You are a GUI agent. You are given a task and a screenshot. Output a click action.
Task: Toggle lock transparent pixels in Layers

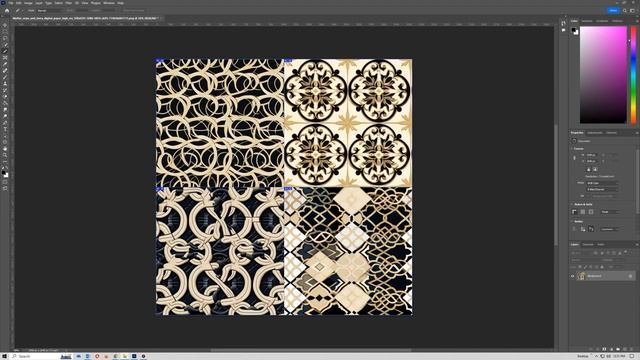click(580, 267)
